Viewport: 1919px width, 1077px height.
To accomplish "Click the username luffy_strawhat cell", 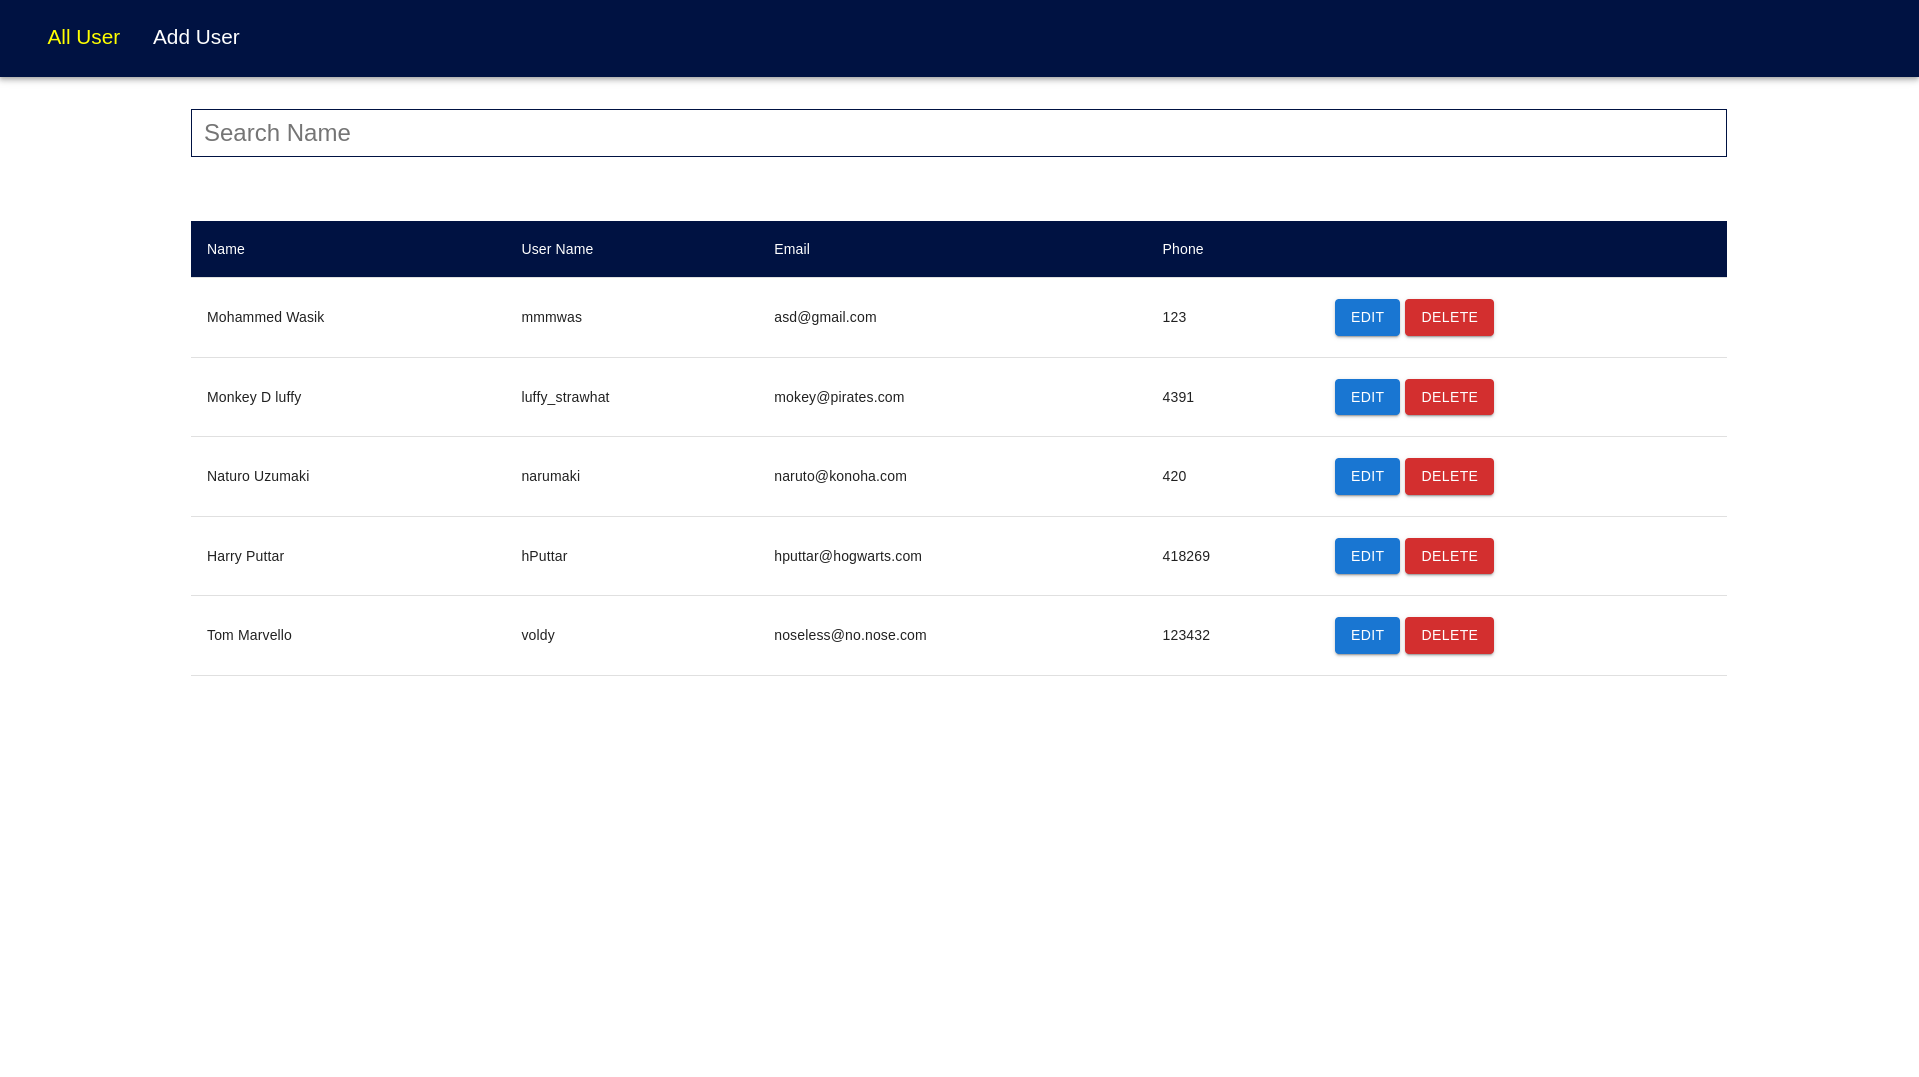I will coord(565,397).
